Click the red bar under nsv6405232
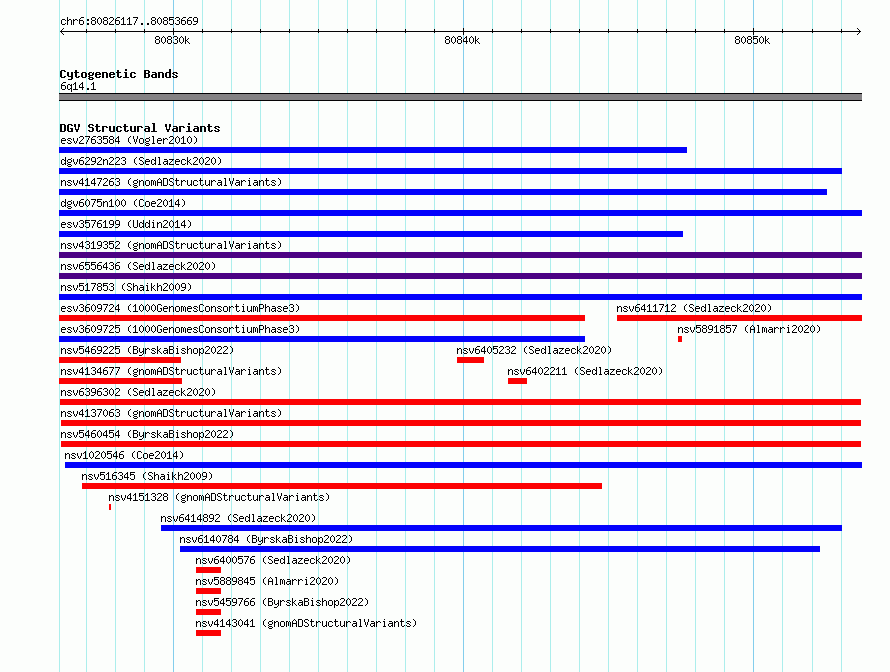890x672 pixels. point(471,360)
